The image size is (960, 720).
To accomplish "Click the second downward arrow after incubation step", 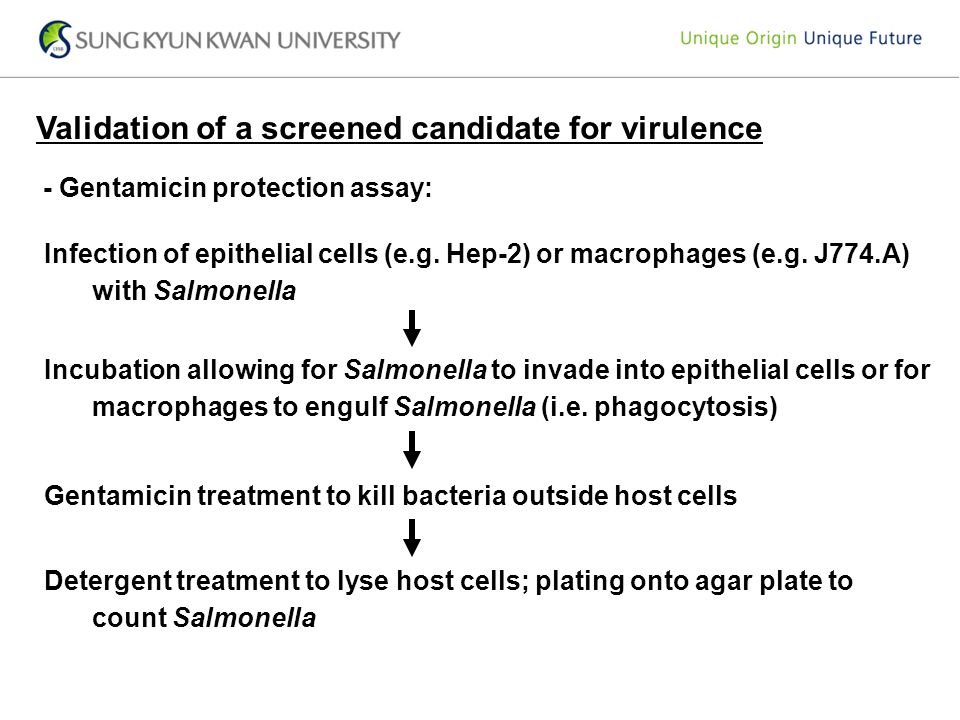I will (x=412, y=450).
